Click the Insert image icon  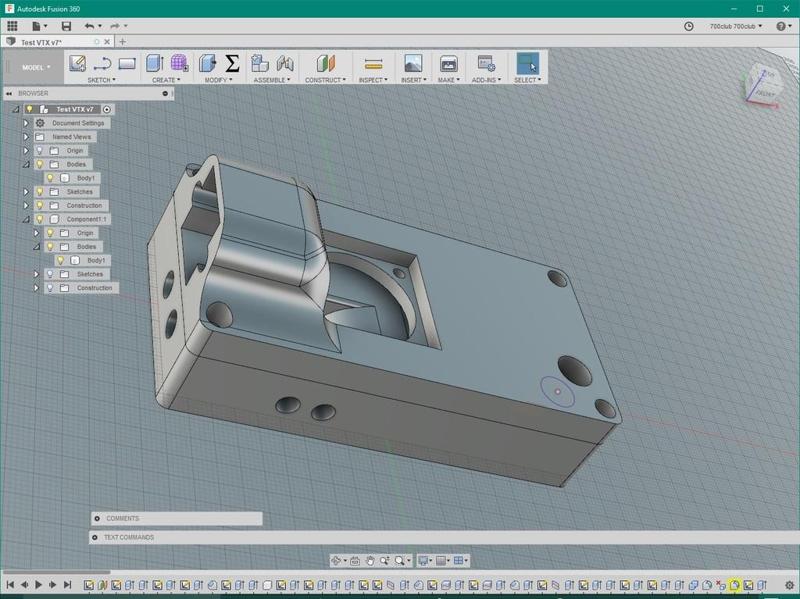coord(412,64)
